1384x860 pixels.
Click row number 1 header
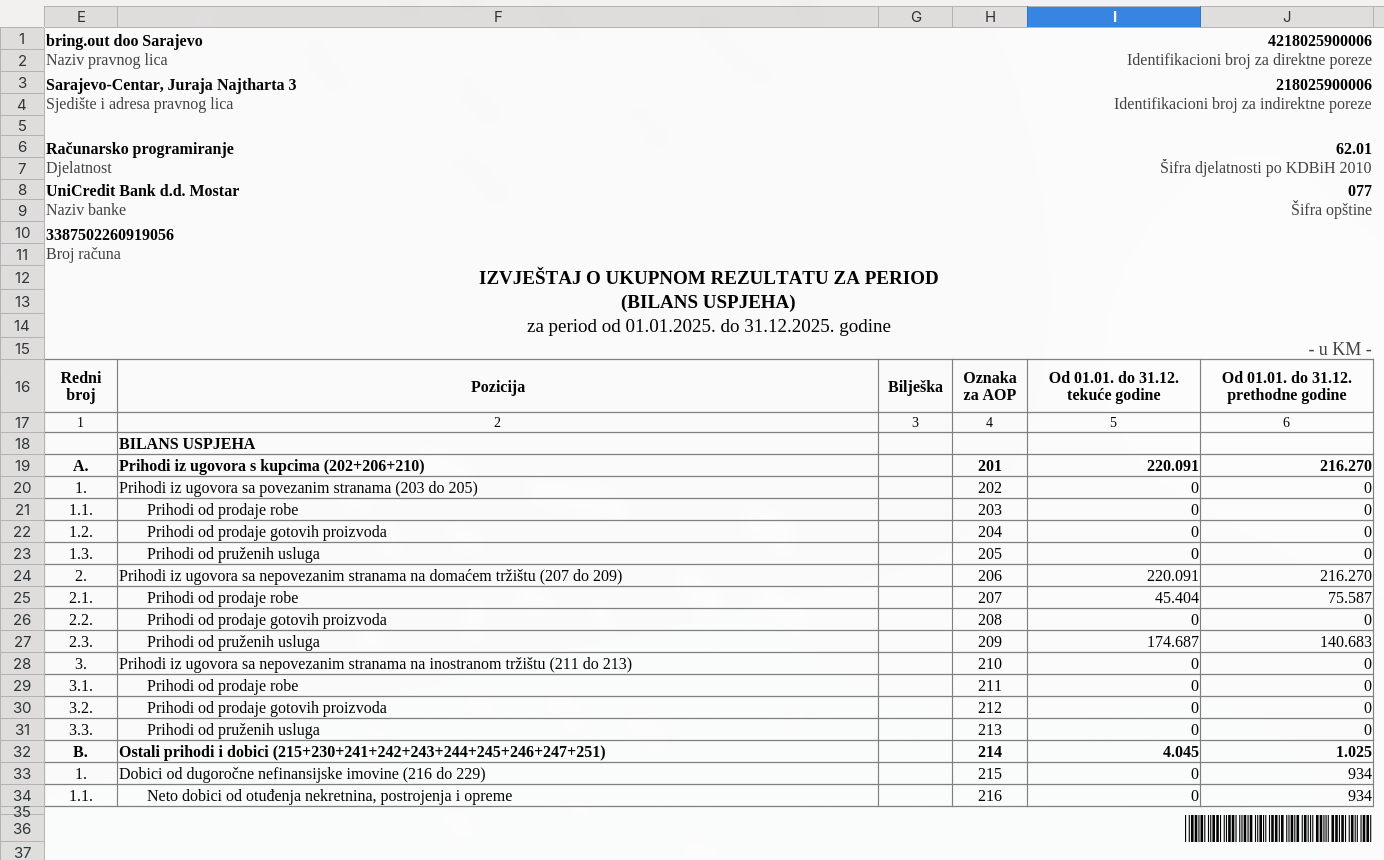pyautogui.click(x=22, y=39)
